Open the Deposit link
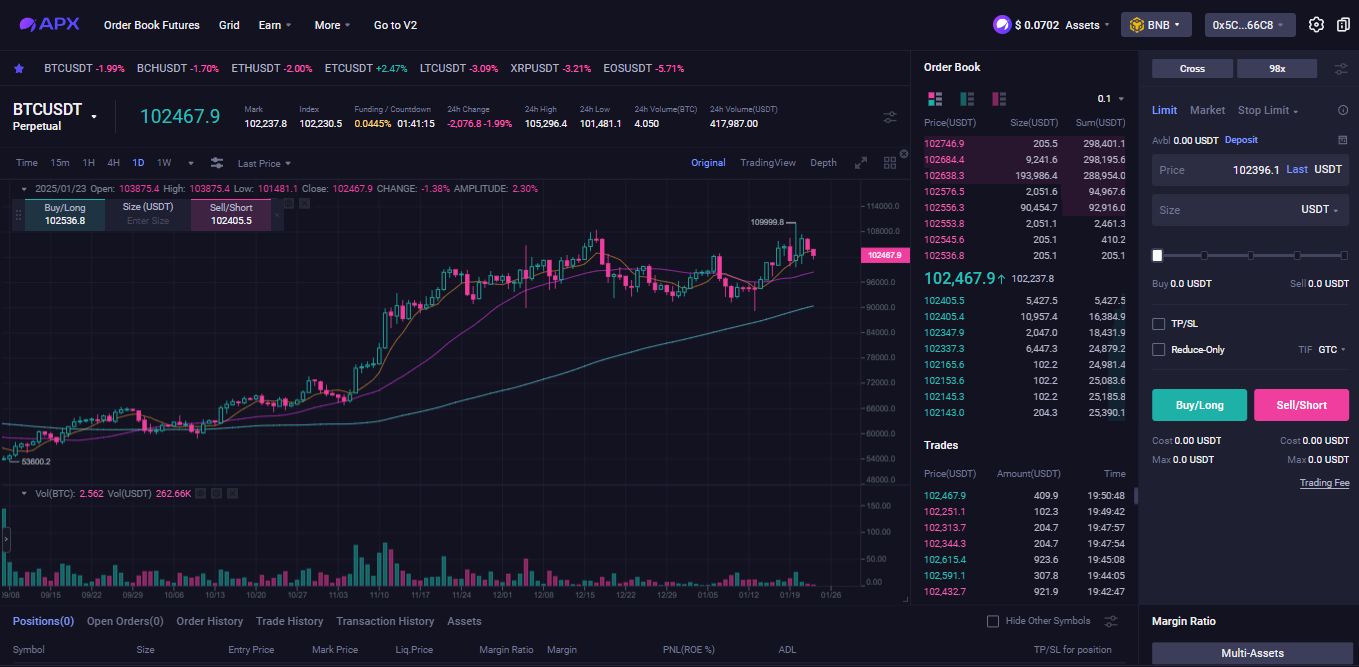This screenshot has width=1359, height=667. point(1240,139)
